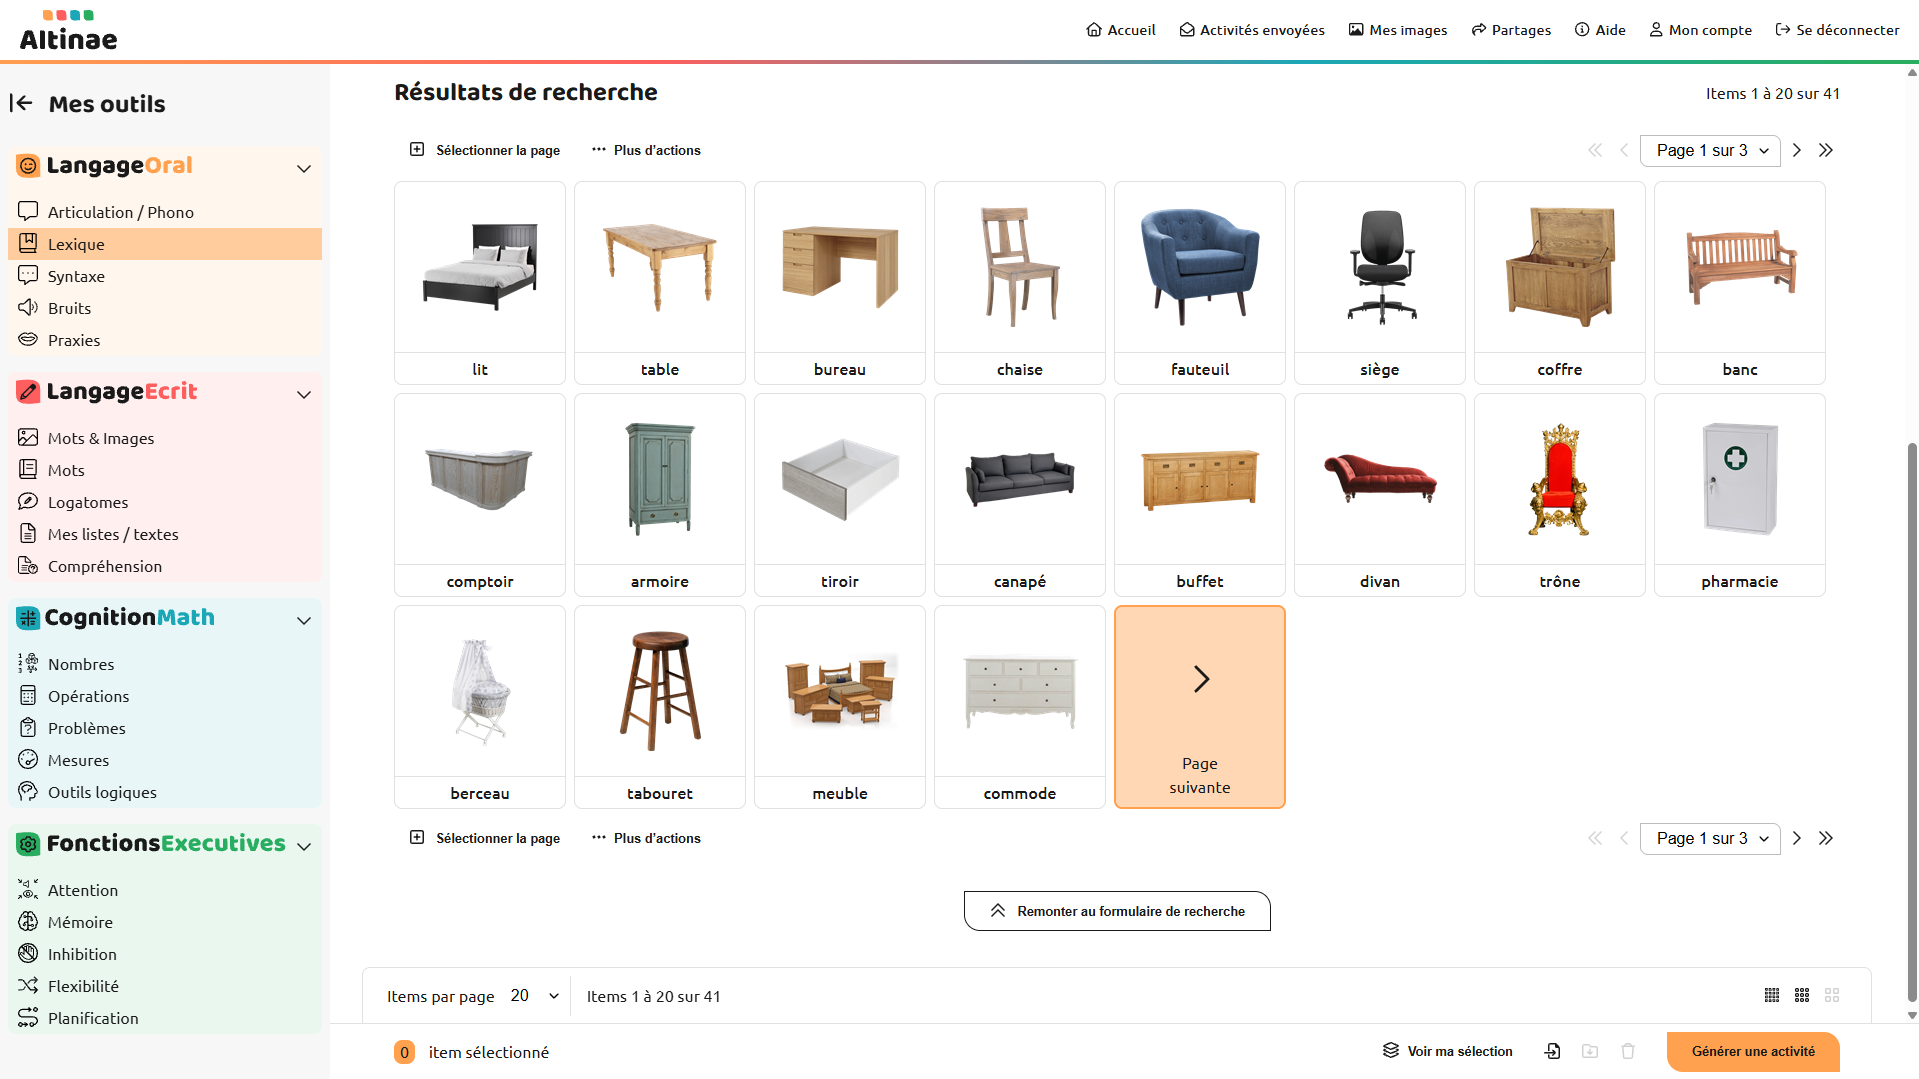This screenshot has height=1079, width=1919.
Task: Click 'Générer une activité' button
Action: tap(1753, 1051)
